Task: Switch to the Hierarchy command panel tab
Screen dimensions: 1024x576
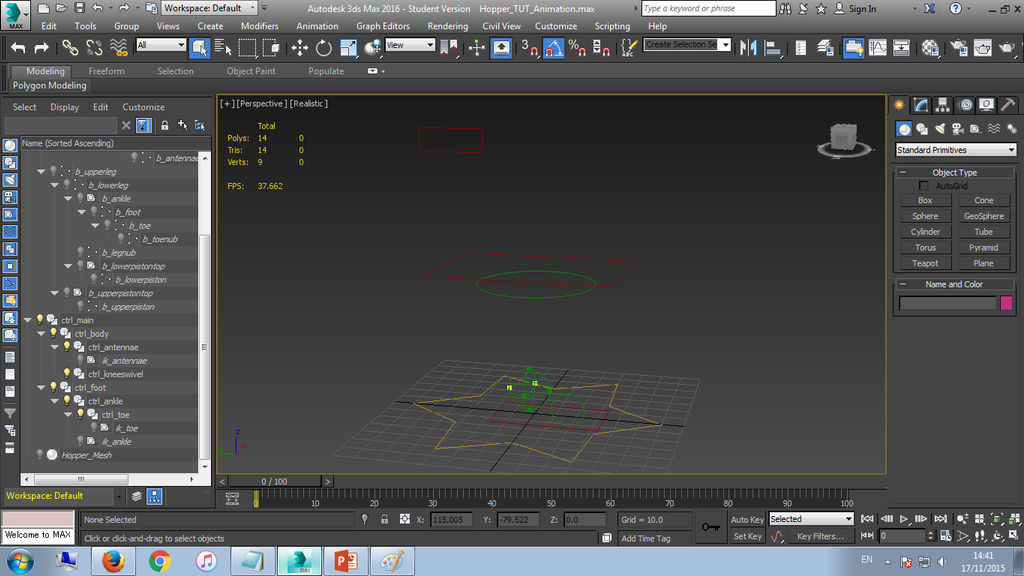Action: [x=942, y=104]
